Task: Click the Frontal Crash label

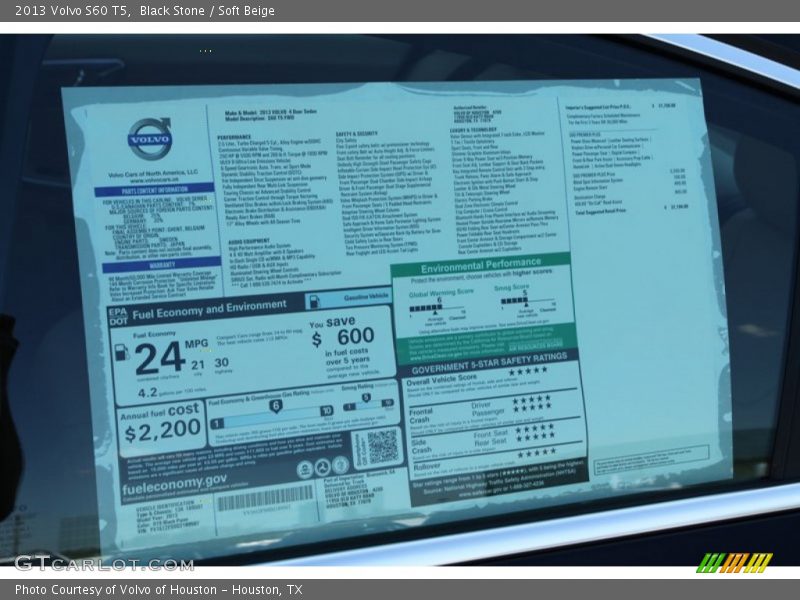Action: point(421,415)
